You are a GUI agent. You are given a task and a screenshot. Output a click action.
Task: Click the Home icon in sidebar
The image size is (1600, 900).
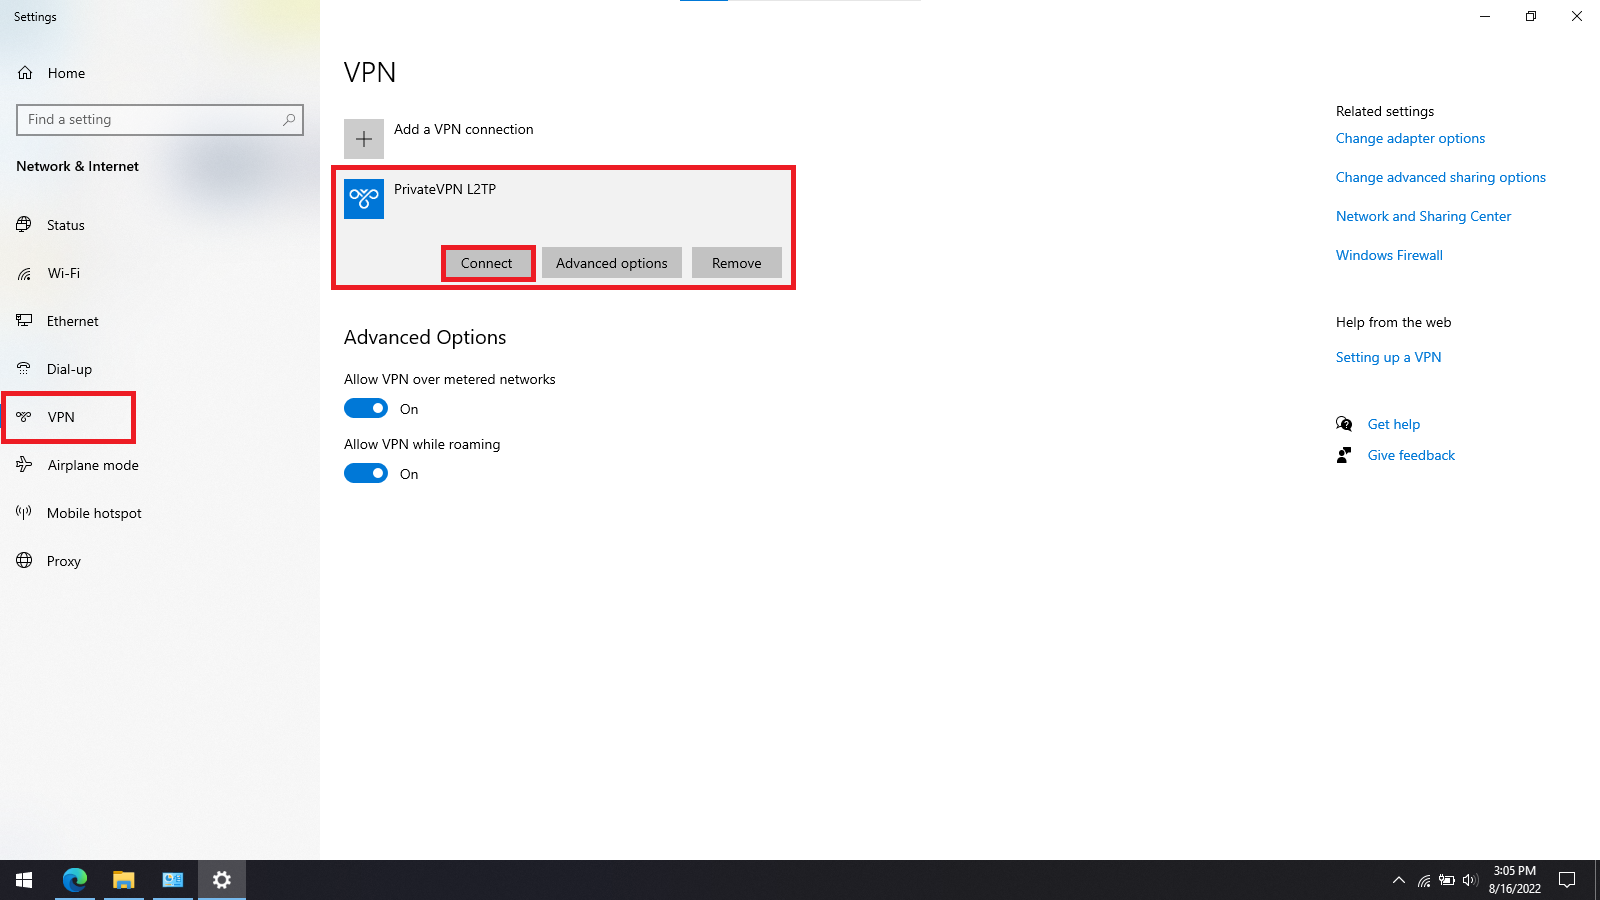25,73
